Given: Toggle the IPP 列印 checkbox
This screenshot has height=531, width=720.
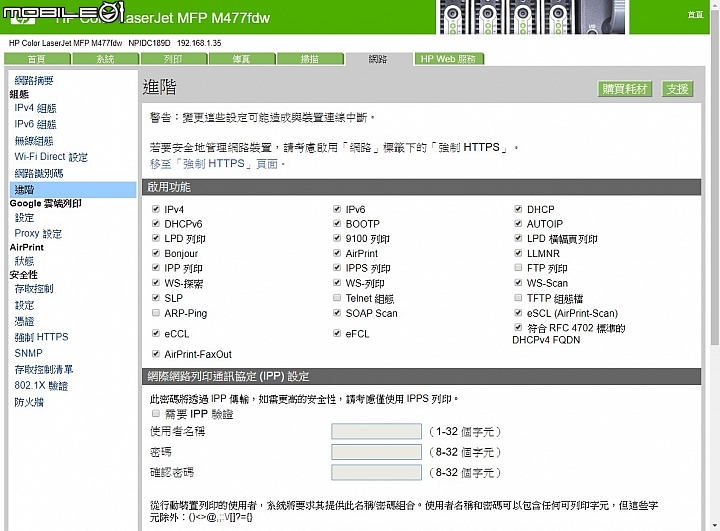Looking at the screenshot, I should coord(156,268).
